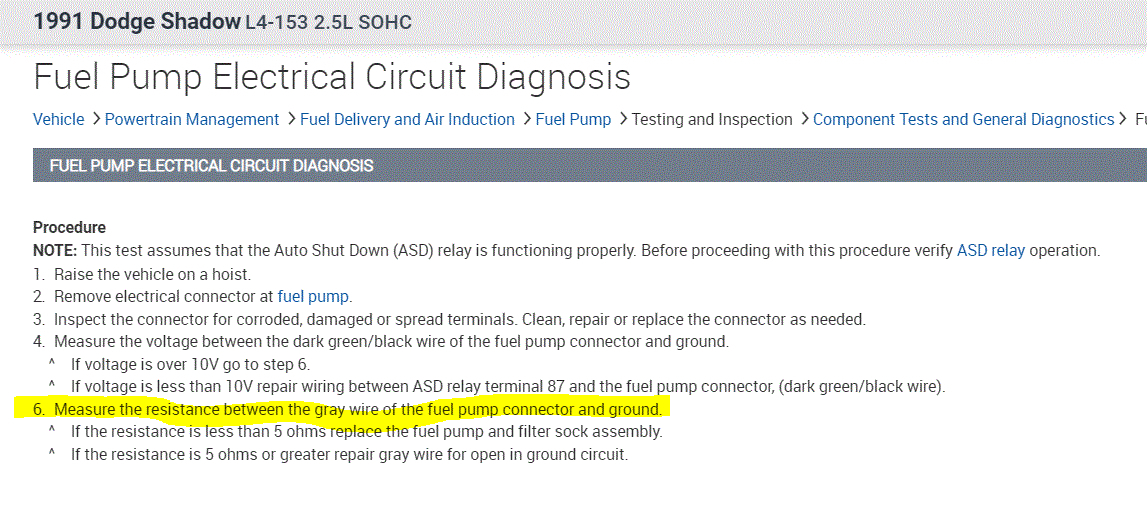Click the caret bullet for over 10V

coord(51,364)
